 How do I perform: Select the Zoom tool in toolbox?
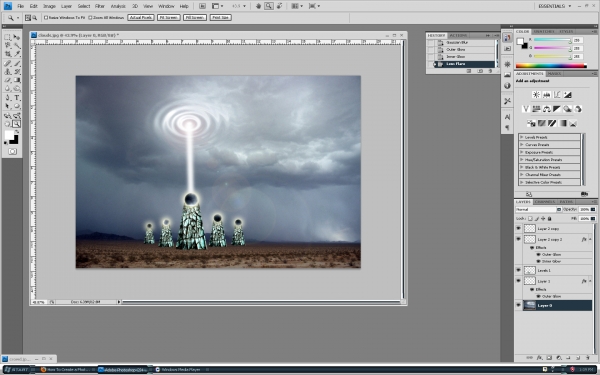[16, 124]
